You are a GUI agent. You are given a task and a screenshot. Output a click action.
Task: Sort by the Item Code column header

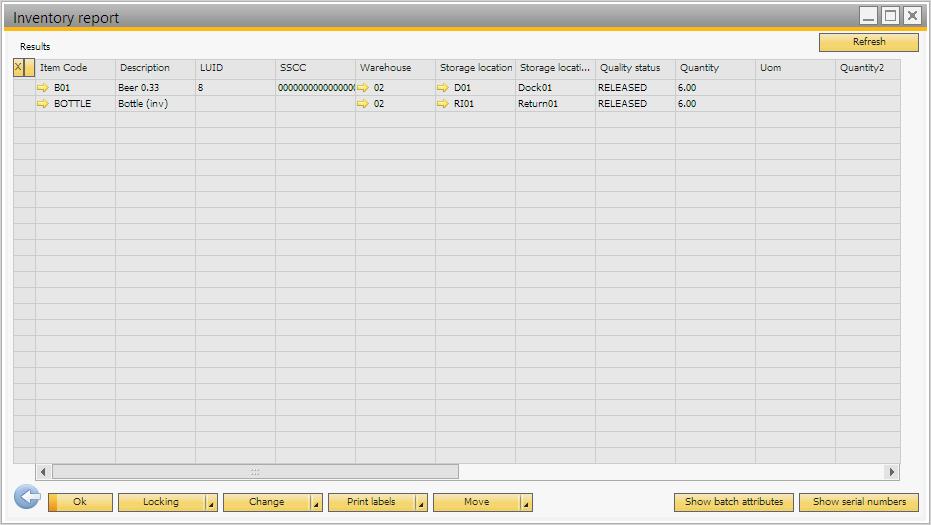[x=75, y=68]
